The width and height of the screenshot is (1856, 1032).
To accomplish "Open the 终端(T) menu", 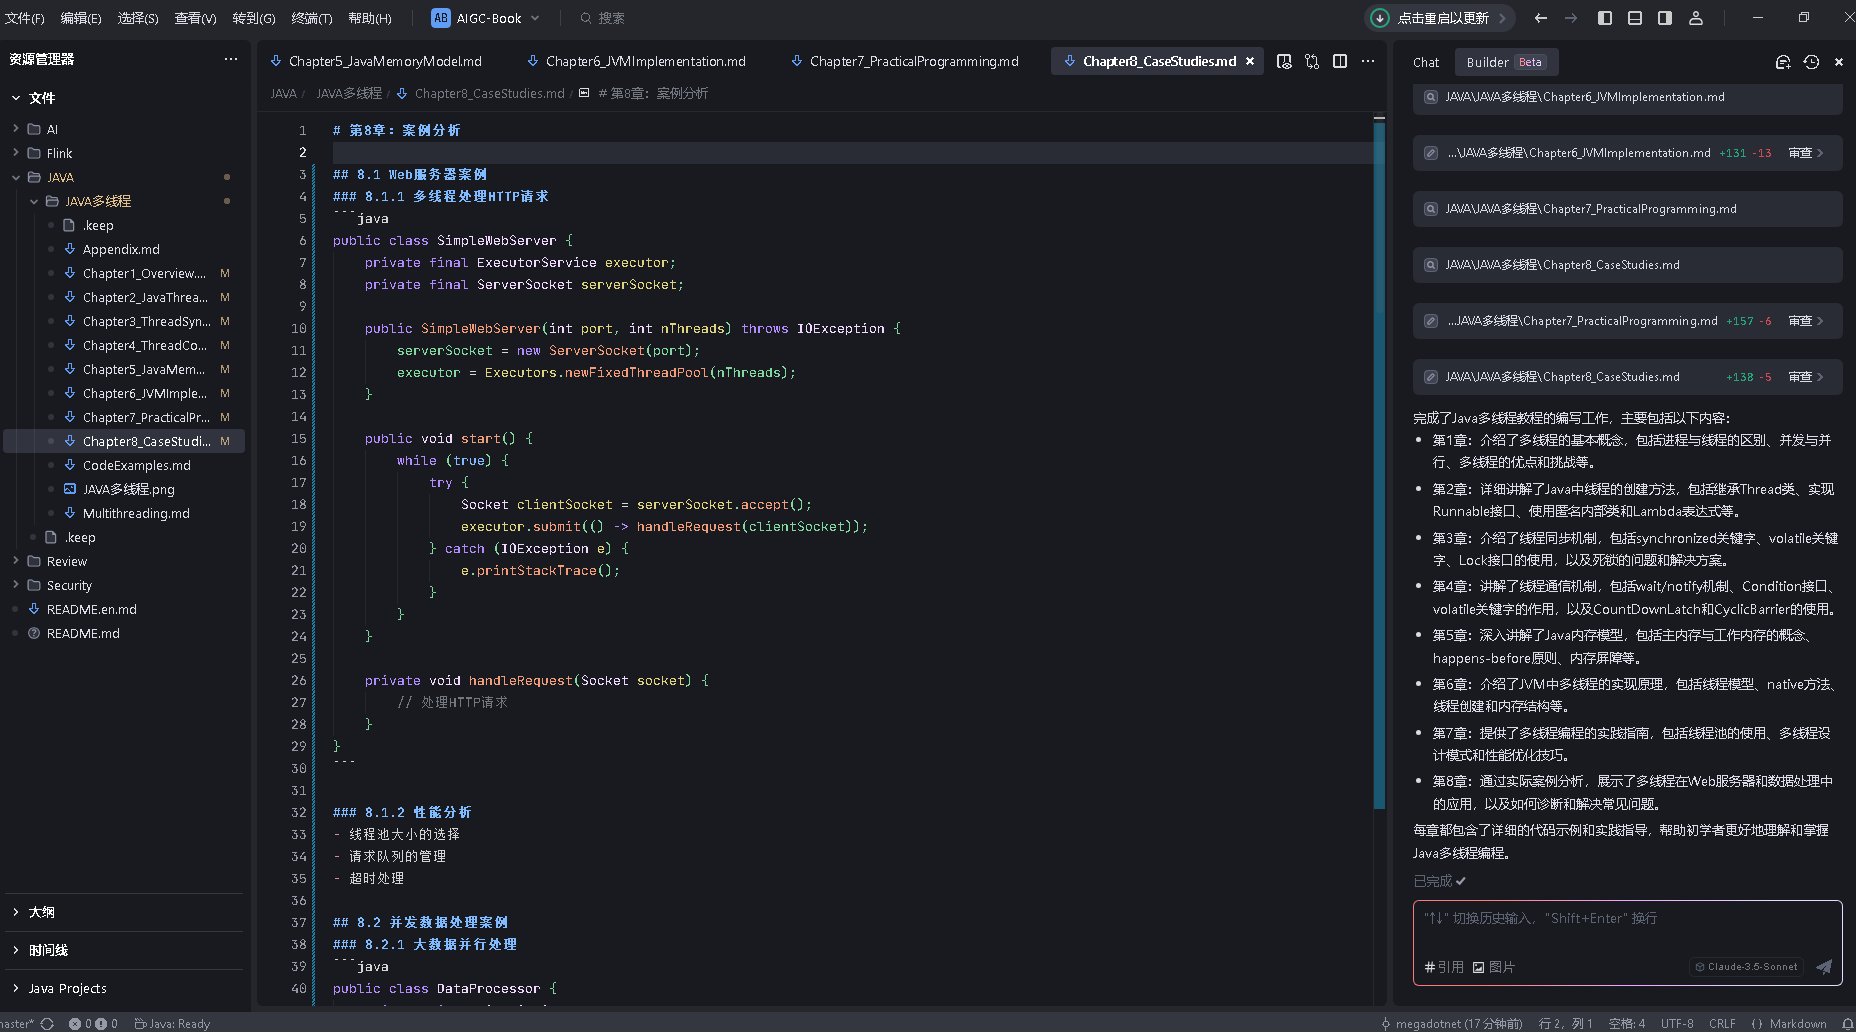I will click(x=311, y=18).
